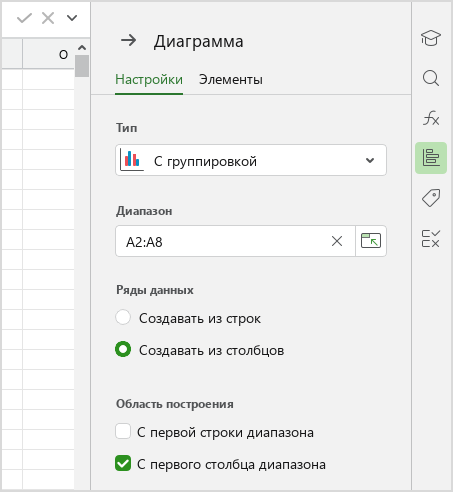
Task: Select Создавать из строк radio option
Action: (x=123, y=317)
